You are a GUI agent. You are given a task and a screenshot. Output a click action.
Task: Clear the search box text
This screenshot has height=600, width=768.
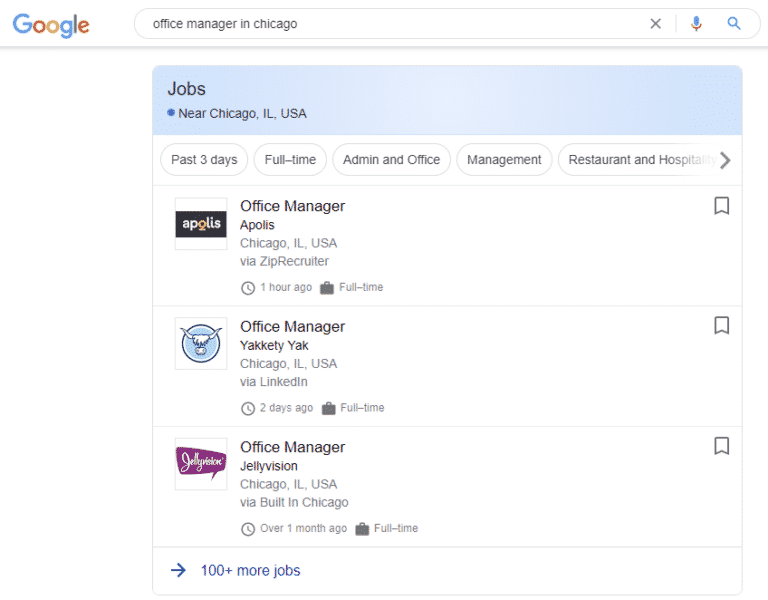point(656,24)
